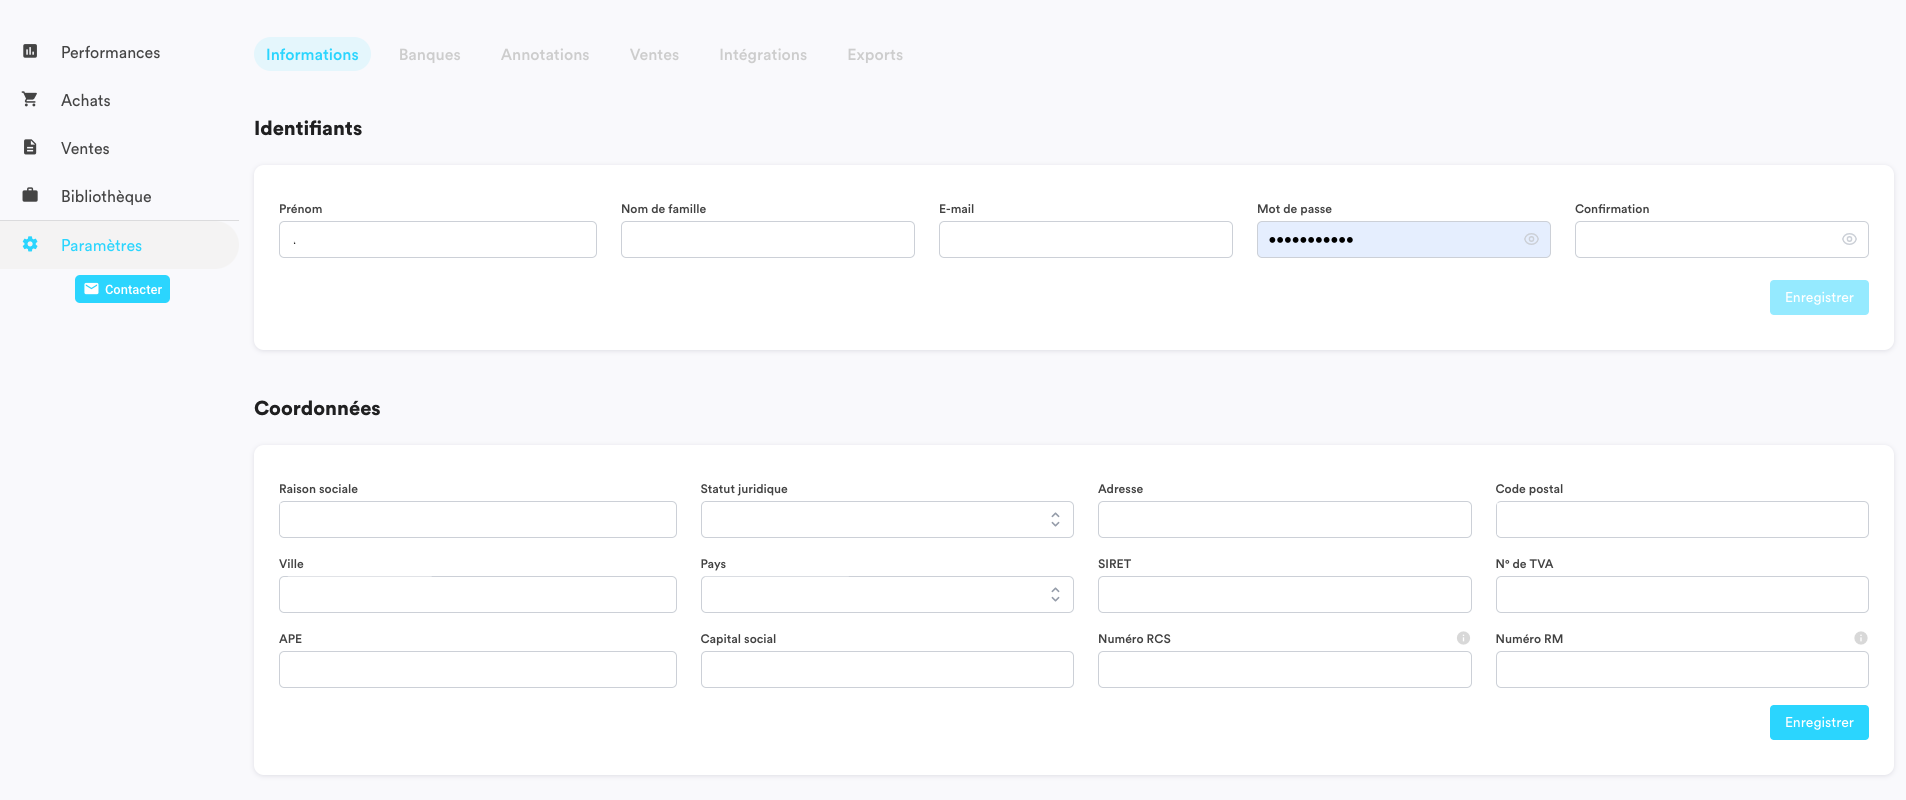Click the Bibliothèque briefcase icon
This screenshot has width=1906, height=800.
pos(30,195)
